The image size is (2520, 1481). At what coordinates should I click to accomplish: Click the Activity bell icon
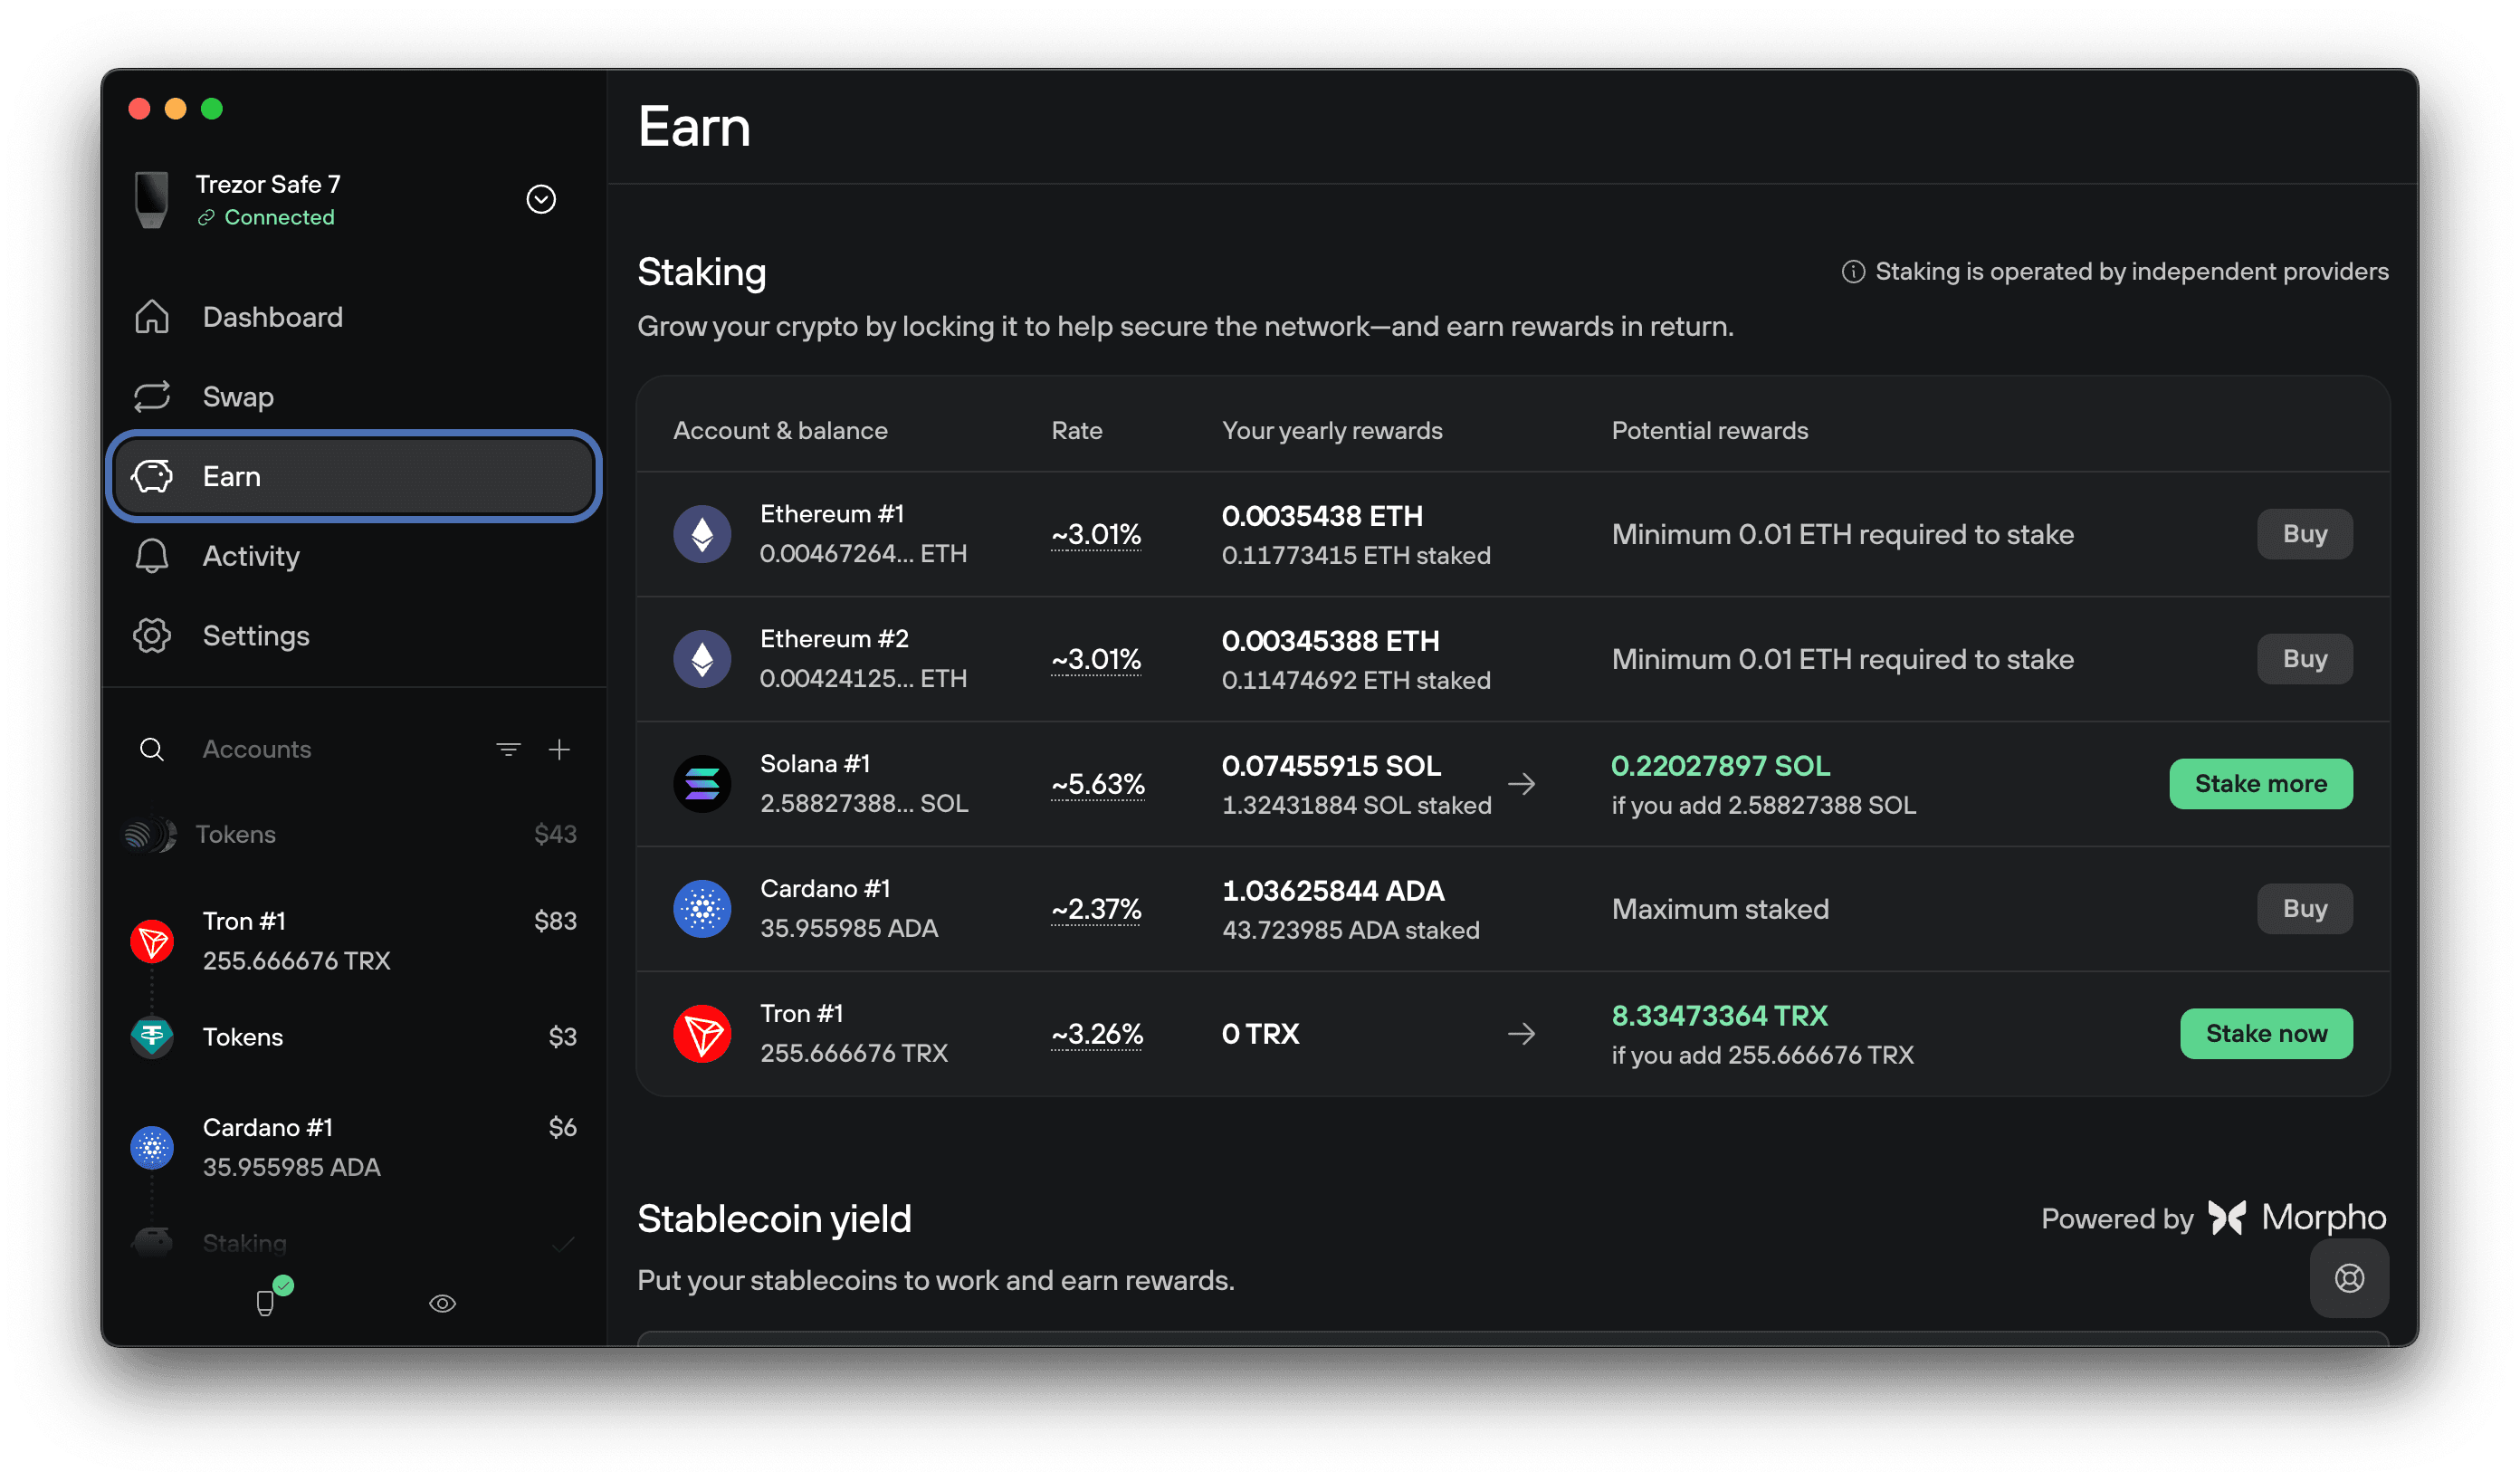tap(152, 556)
